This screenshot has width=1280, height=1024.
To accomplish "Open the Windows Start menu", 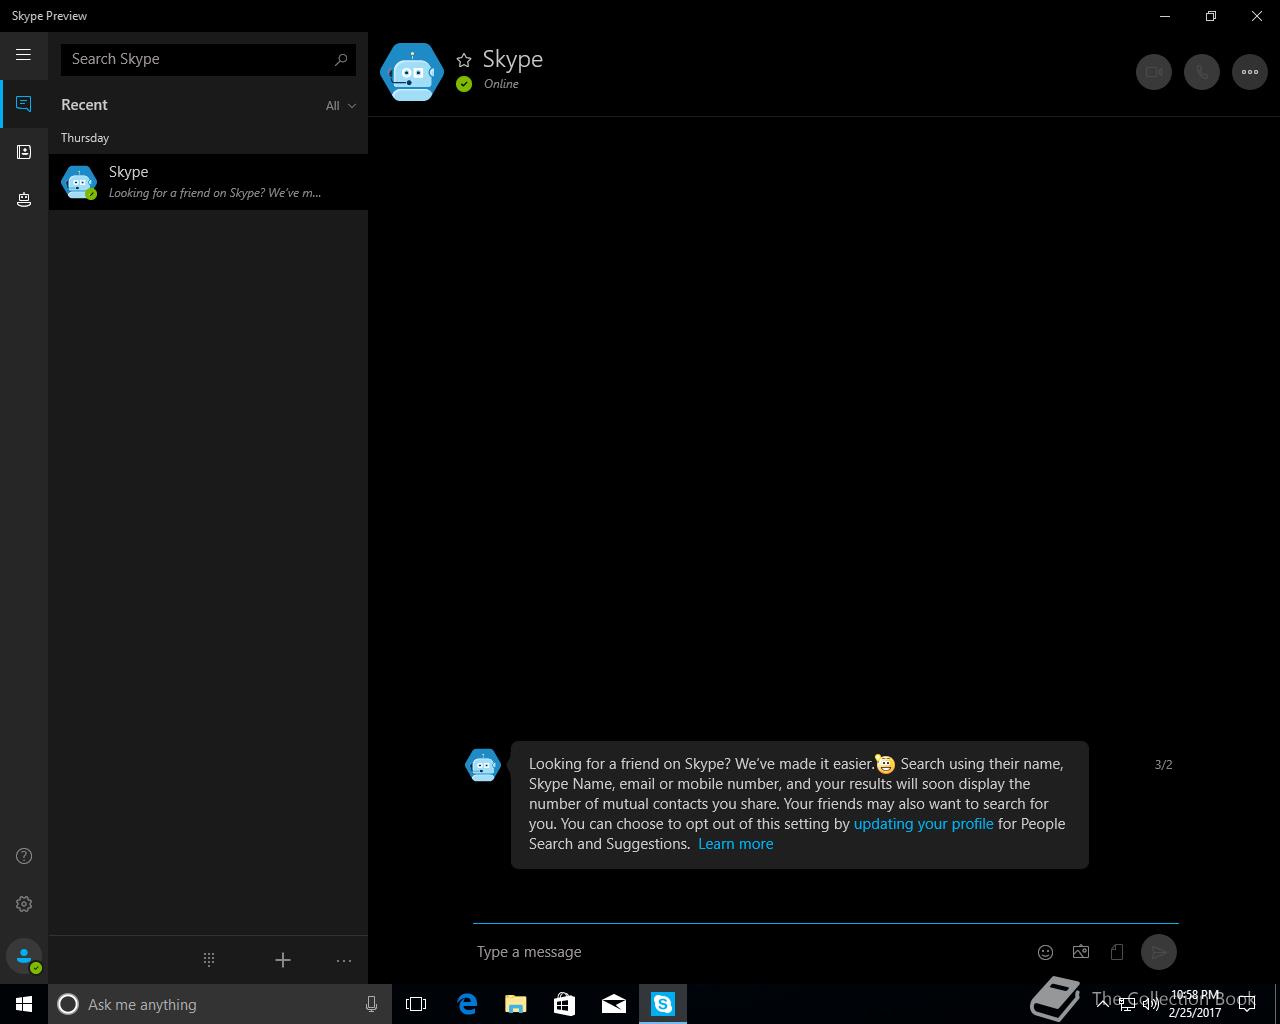I will tap(24, 1004).
